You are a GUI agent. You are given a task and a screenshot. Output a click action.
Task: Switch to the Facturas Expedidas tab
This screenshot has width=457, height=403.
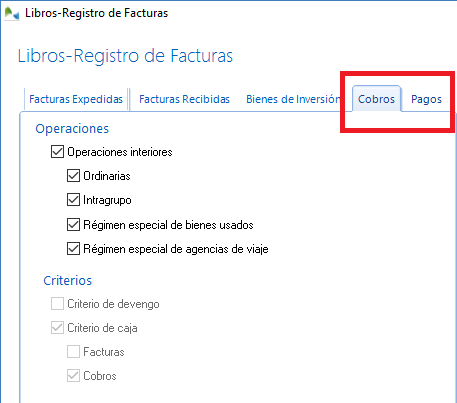click(76, 99)
